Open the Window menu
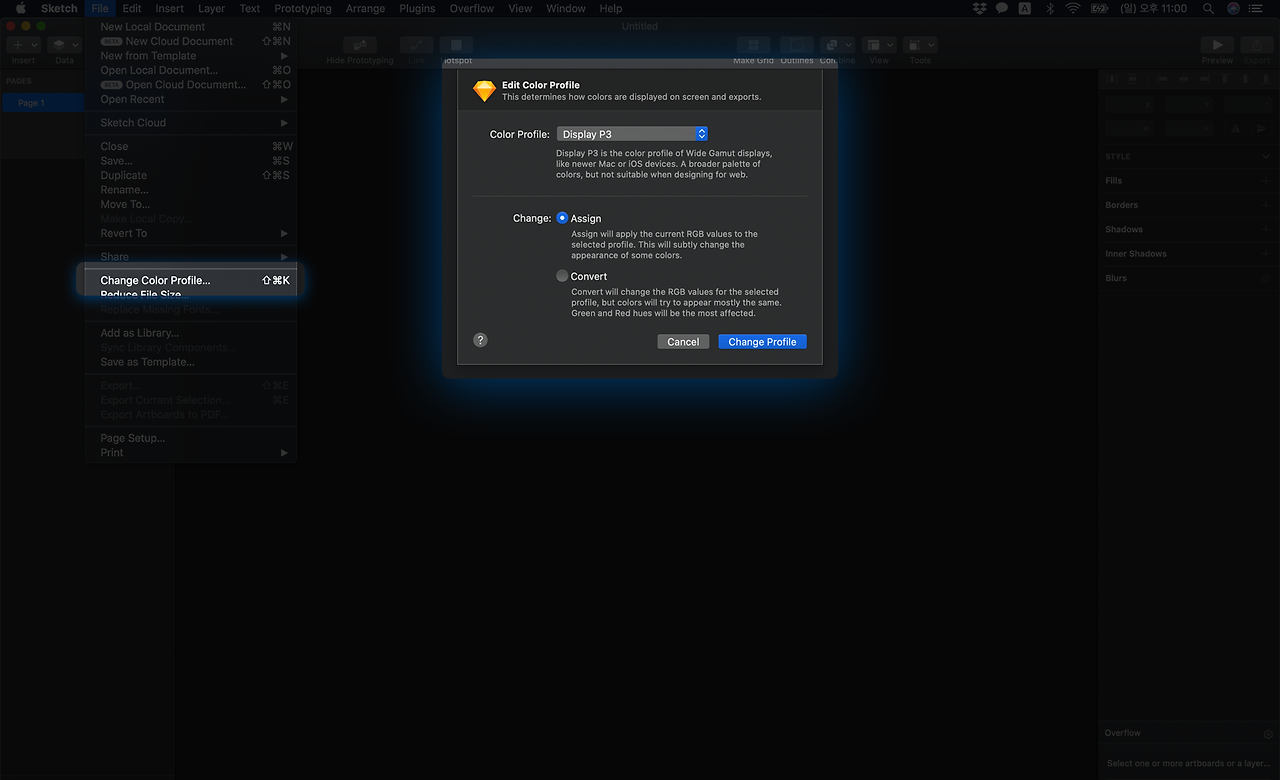Image resolution: width=1280 pixels, height=780 pixels. point(566,8)
